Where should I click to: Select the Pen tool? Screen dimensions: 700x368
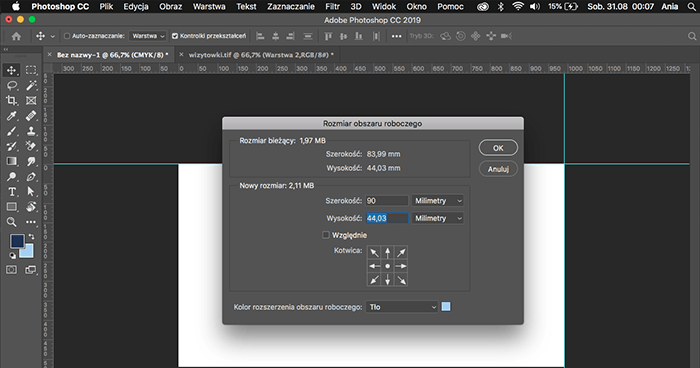coord(31,177)
